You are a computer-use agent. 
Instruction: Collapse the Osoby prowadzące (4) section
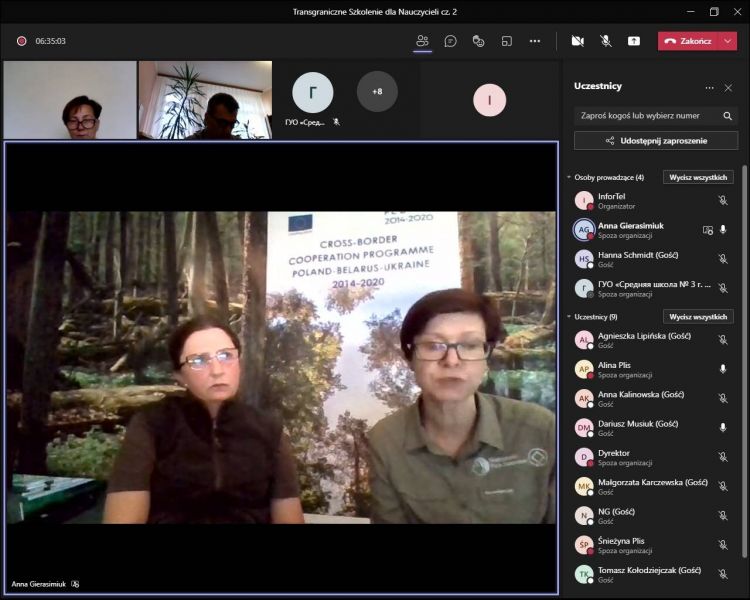click(569, 177)
